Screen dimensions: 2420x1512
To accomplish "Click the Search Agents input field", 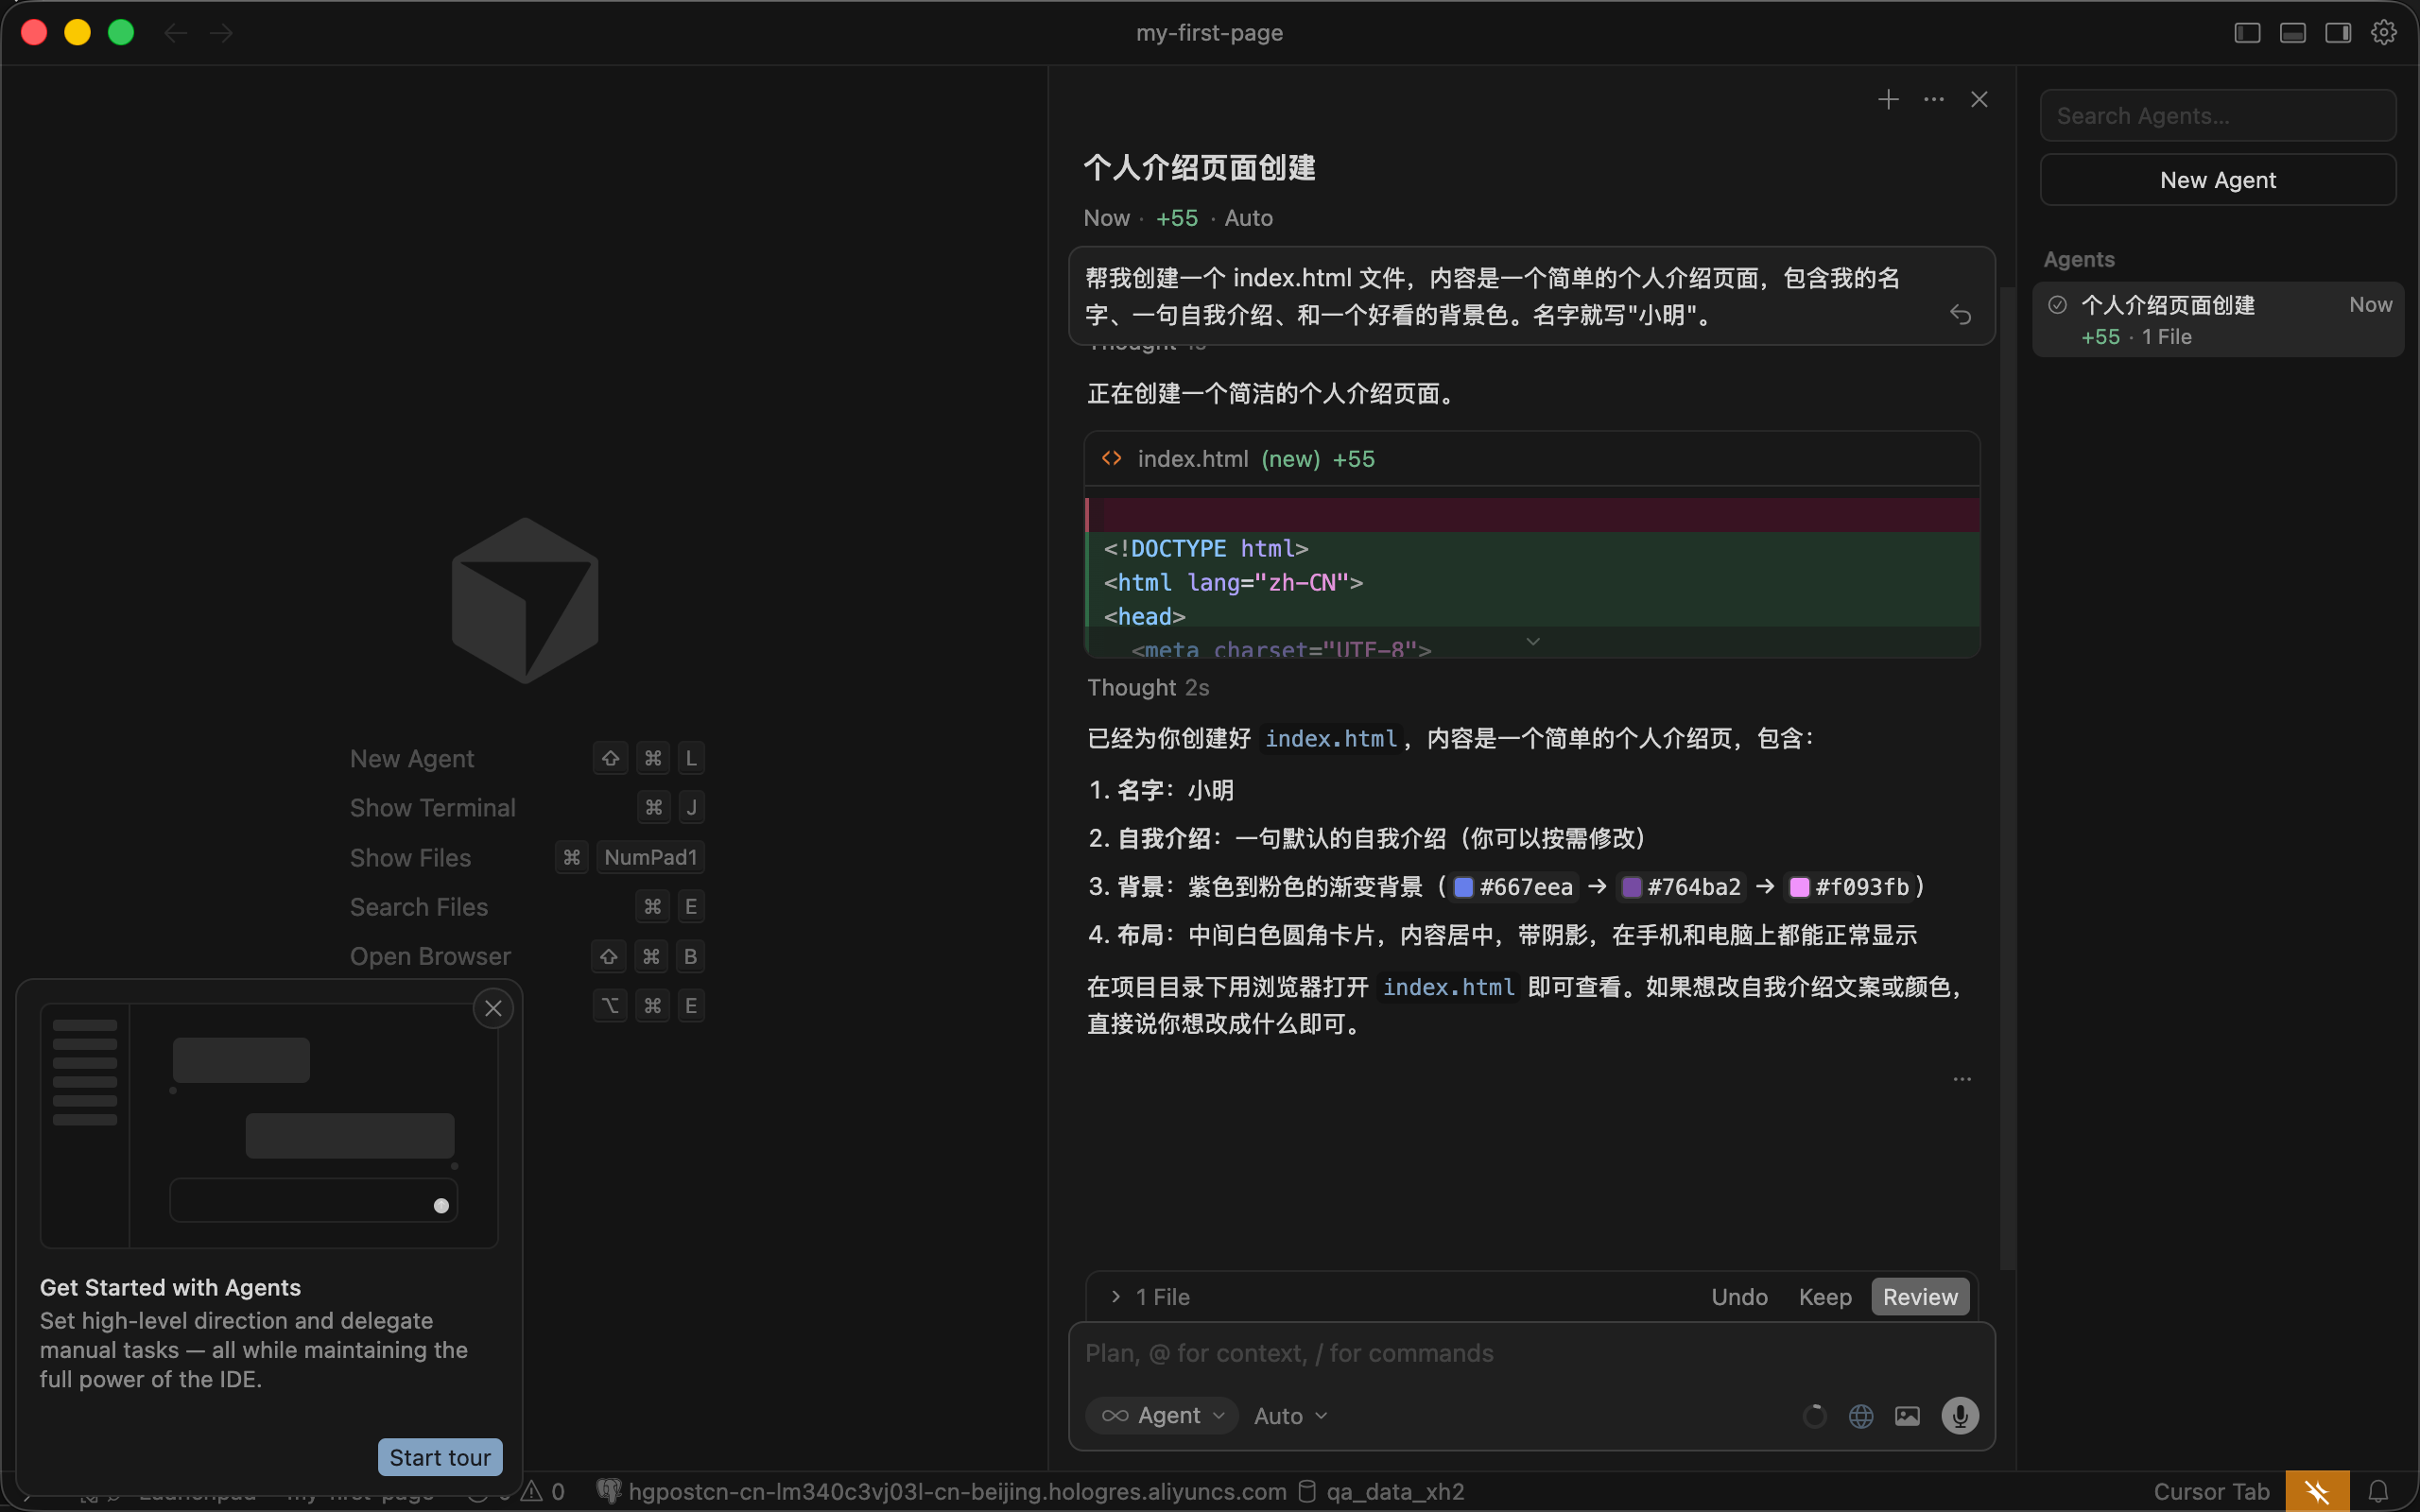I will click(2216, 115).
